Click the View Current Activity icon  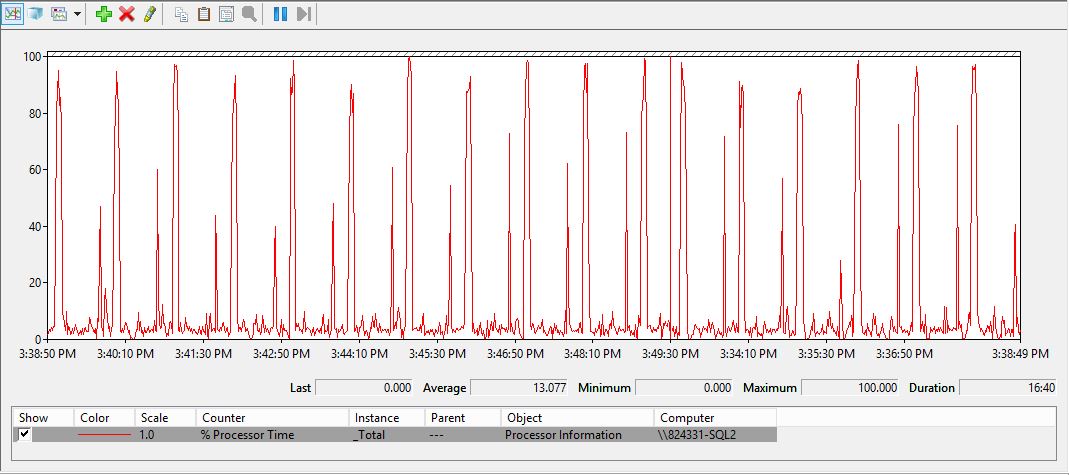point(13,14)
